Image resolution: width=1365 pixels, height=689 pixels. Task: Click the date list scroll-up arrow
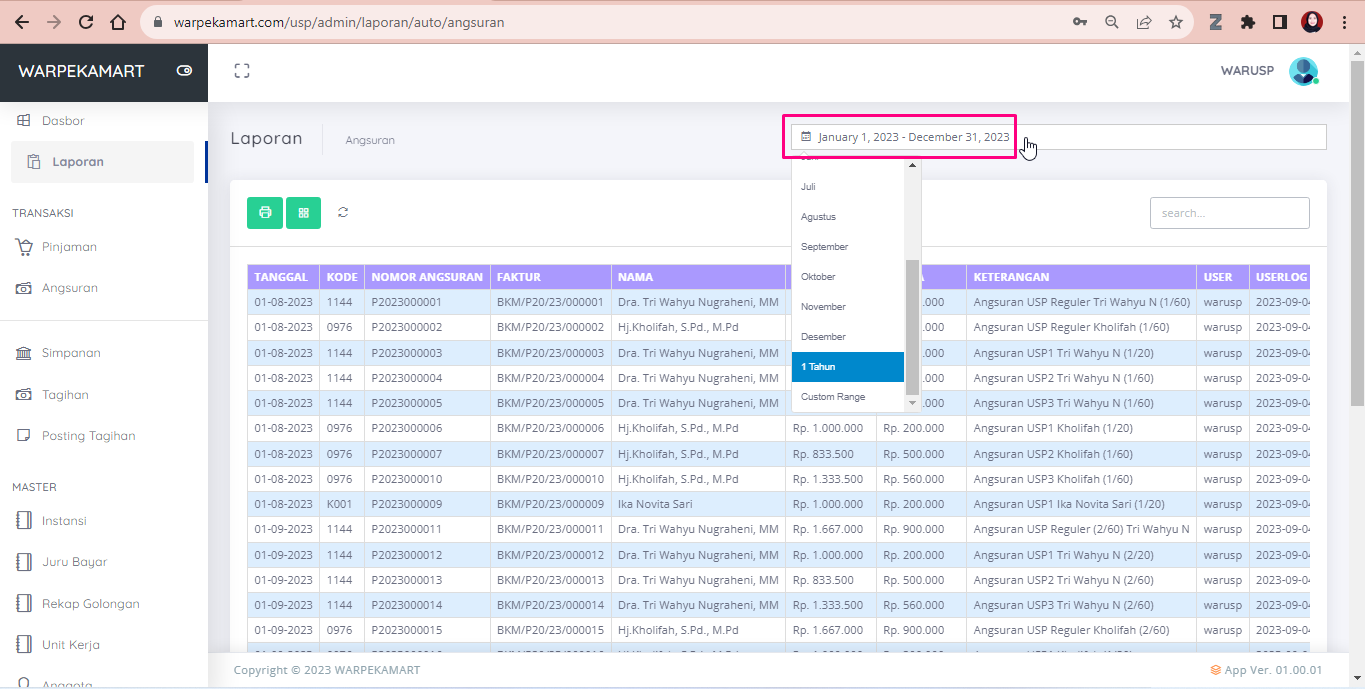(912, 166)
